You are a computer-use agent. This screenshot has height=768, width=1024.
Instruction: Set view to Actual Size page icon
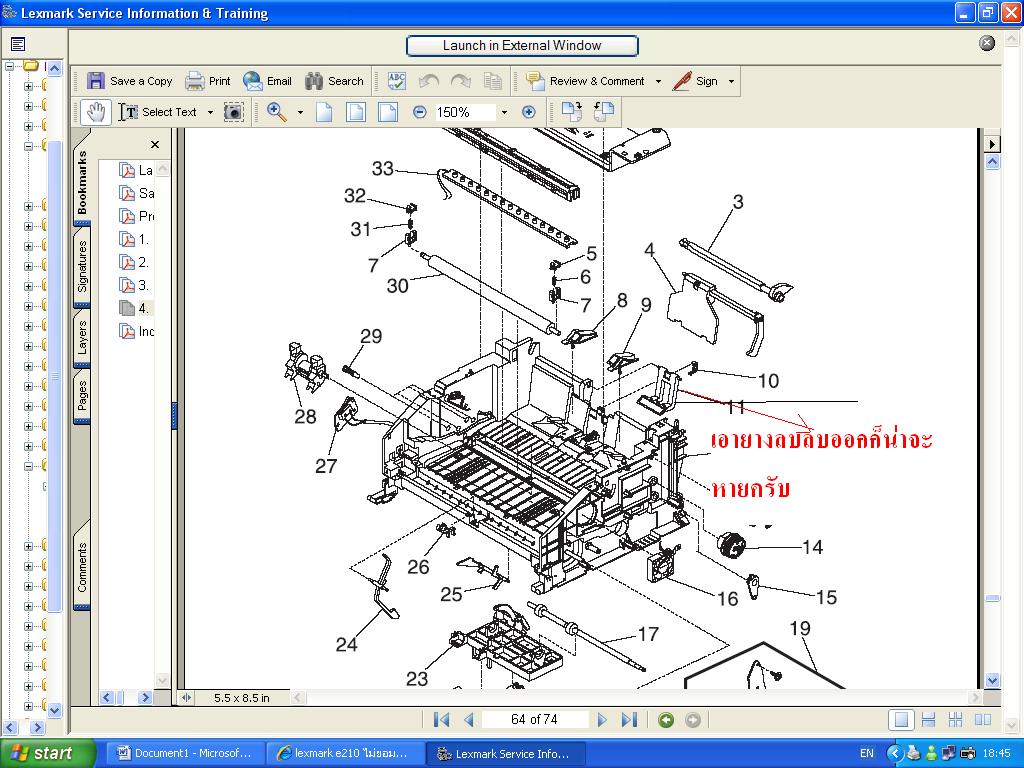point(324,112)
